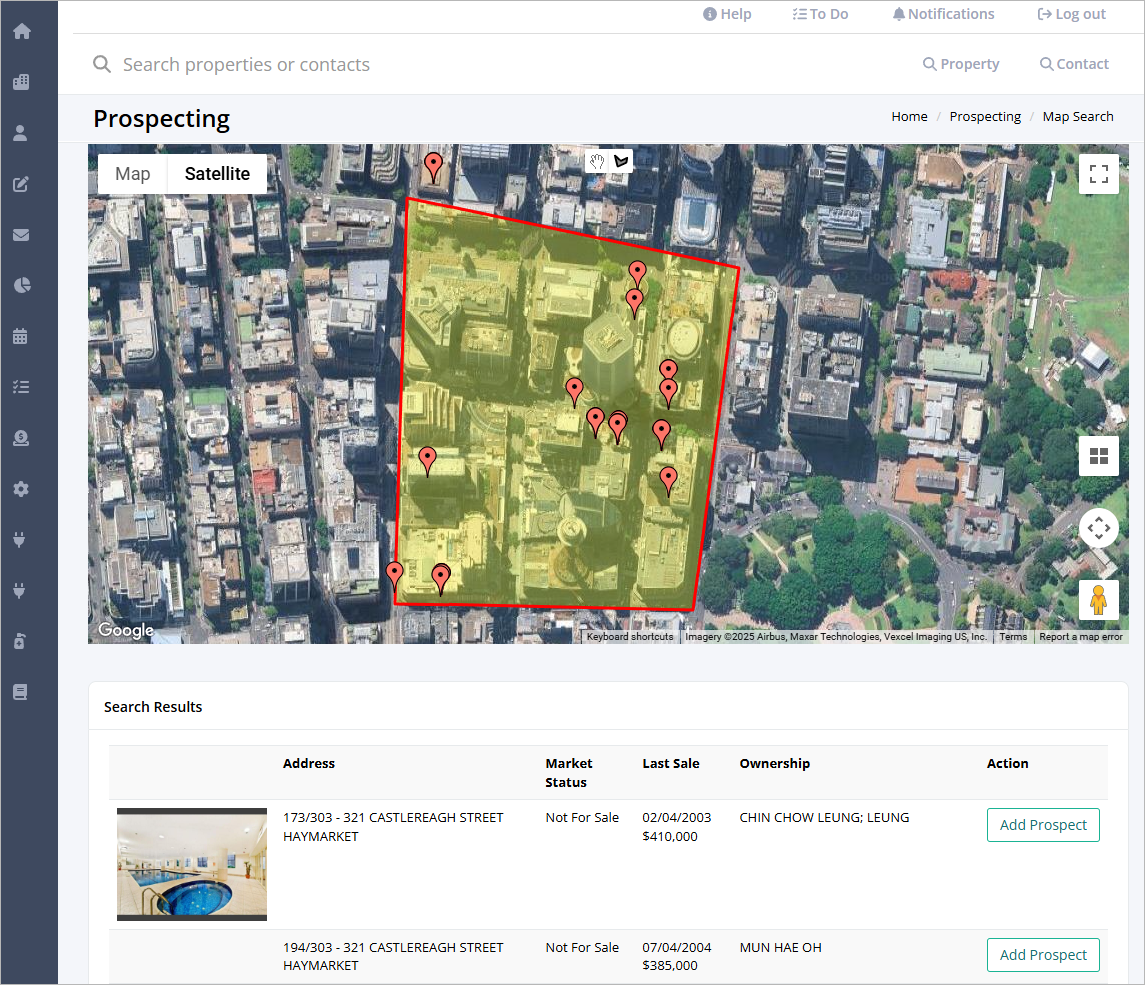
Task: Switch to Map view
Action: click(132, 173)
